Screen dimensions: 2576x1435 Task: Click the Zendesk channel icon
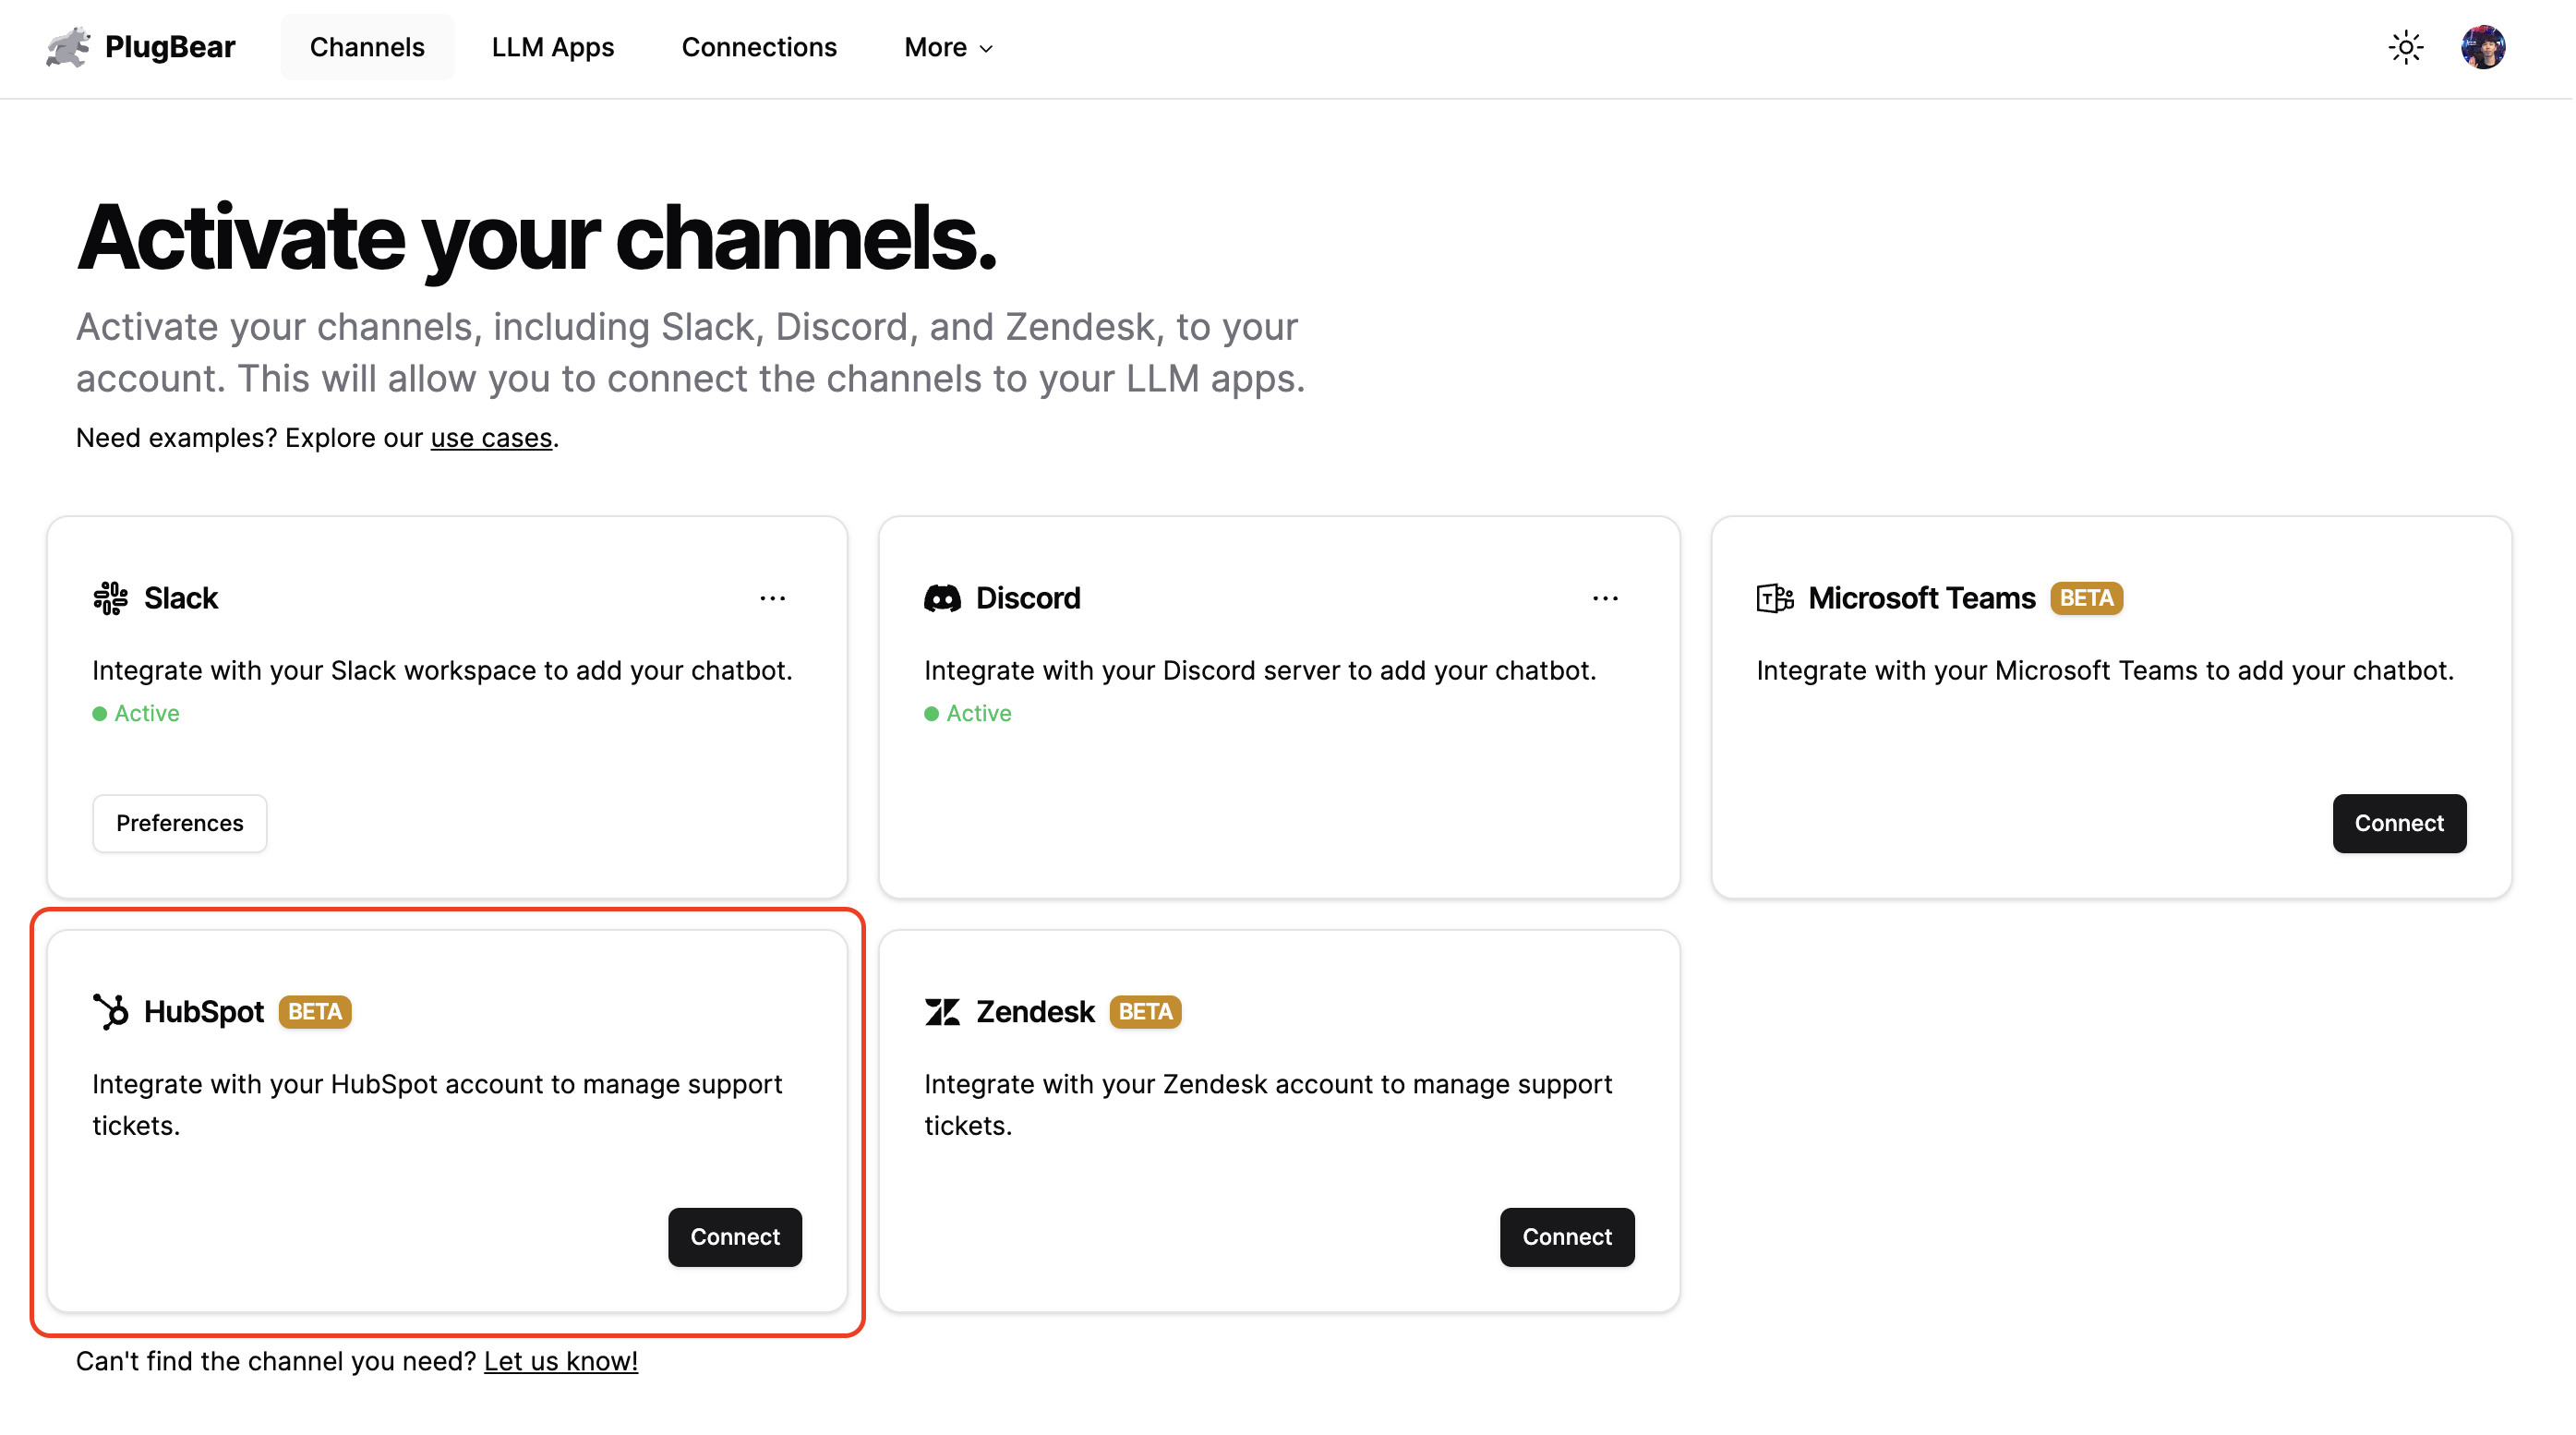pos(942,1011)
